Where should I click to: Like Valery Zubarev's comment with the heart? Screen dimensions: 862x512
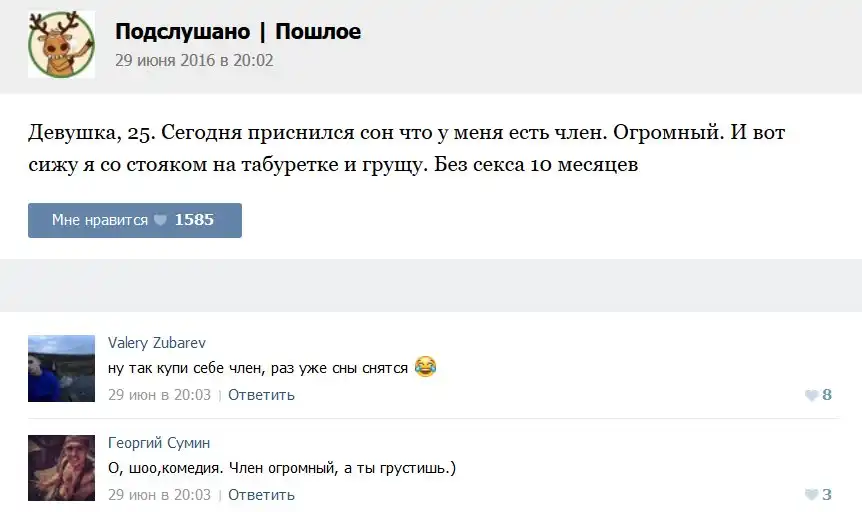[x=811, y=395]
